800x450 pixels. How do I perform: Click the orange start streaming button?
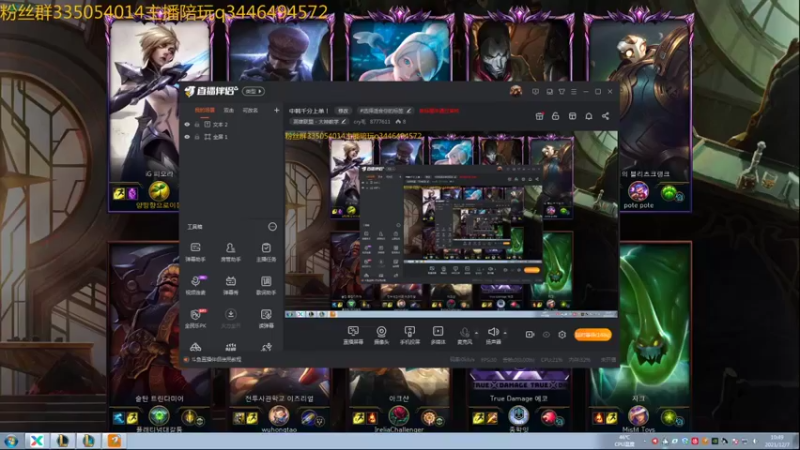tap(592, 335)
